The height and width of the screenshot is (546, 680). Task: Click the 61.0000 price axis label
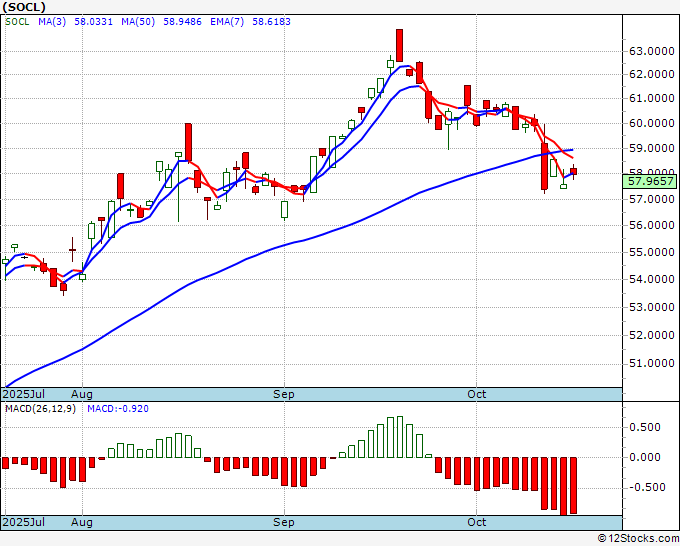(651, 98)
